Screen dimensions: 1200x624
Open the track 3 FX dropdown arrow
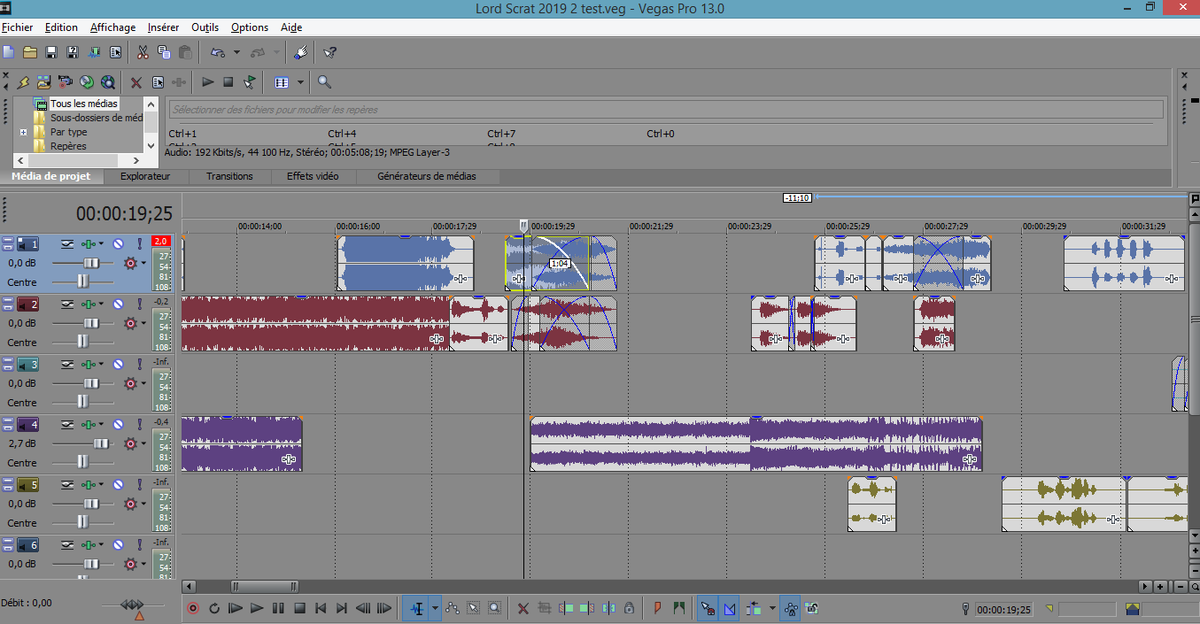coord(101,363)
